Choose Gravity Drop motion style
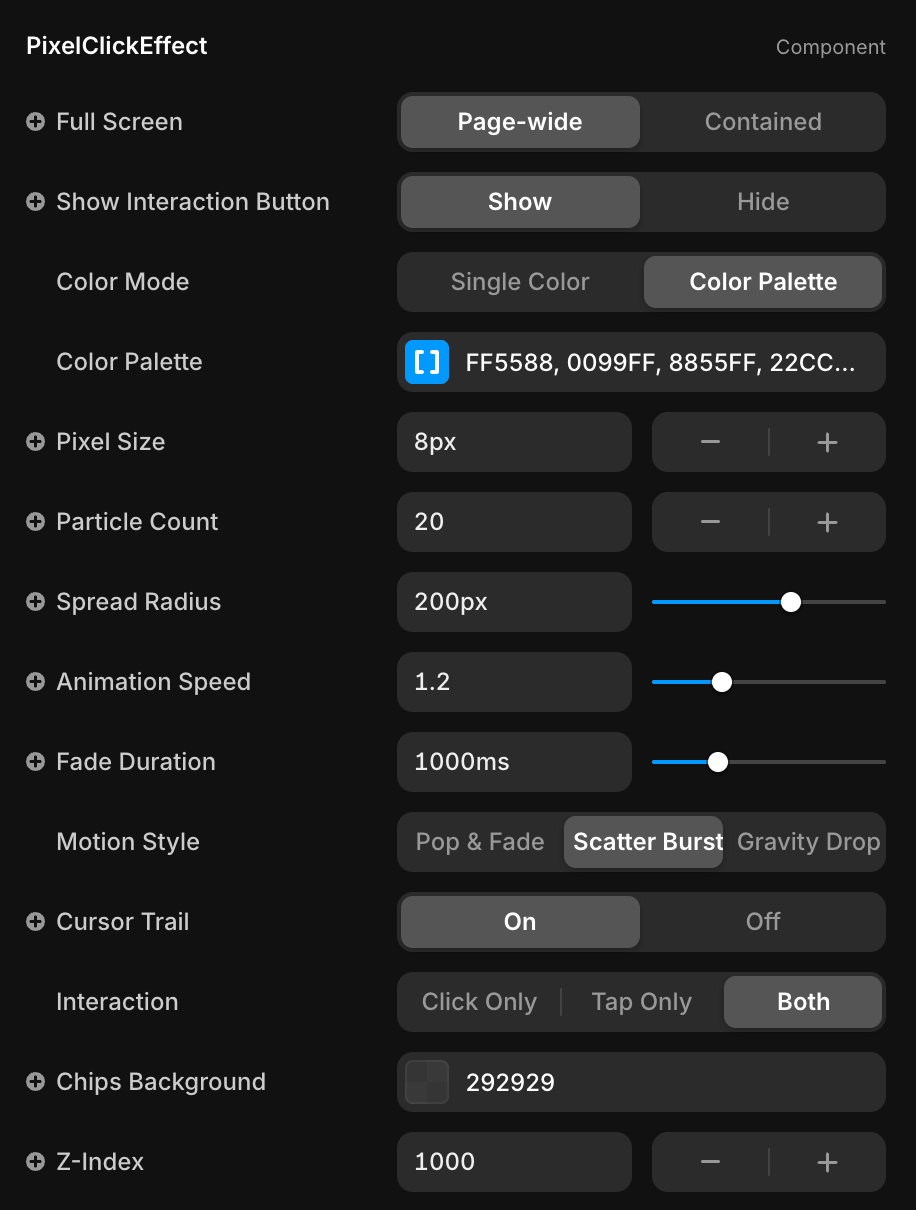Viewport: 916px width, 1210px height. pyautogui.click(x=807, y=842)
